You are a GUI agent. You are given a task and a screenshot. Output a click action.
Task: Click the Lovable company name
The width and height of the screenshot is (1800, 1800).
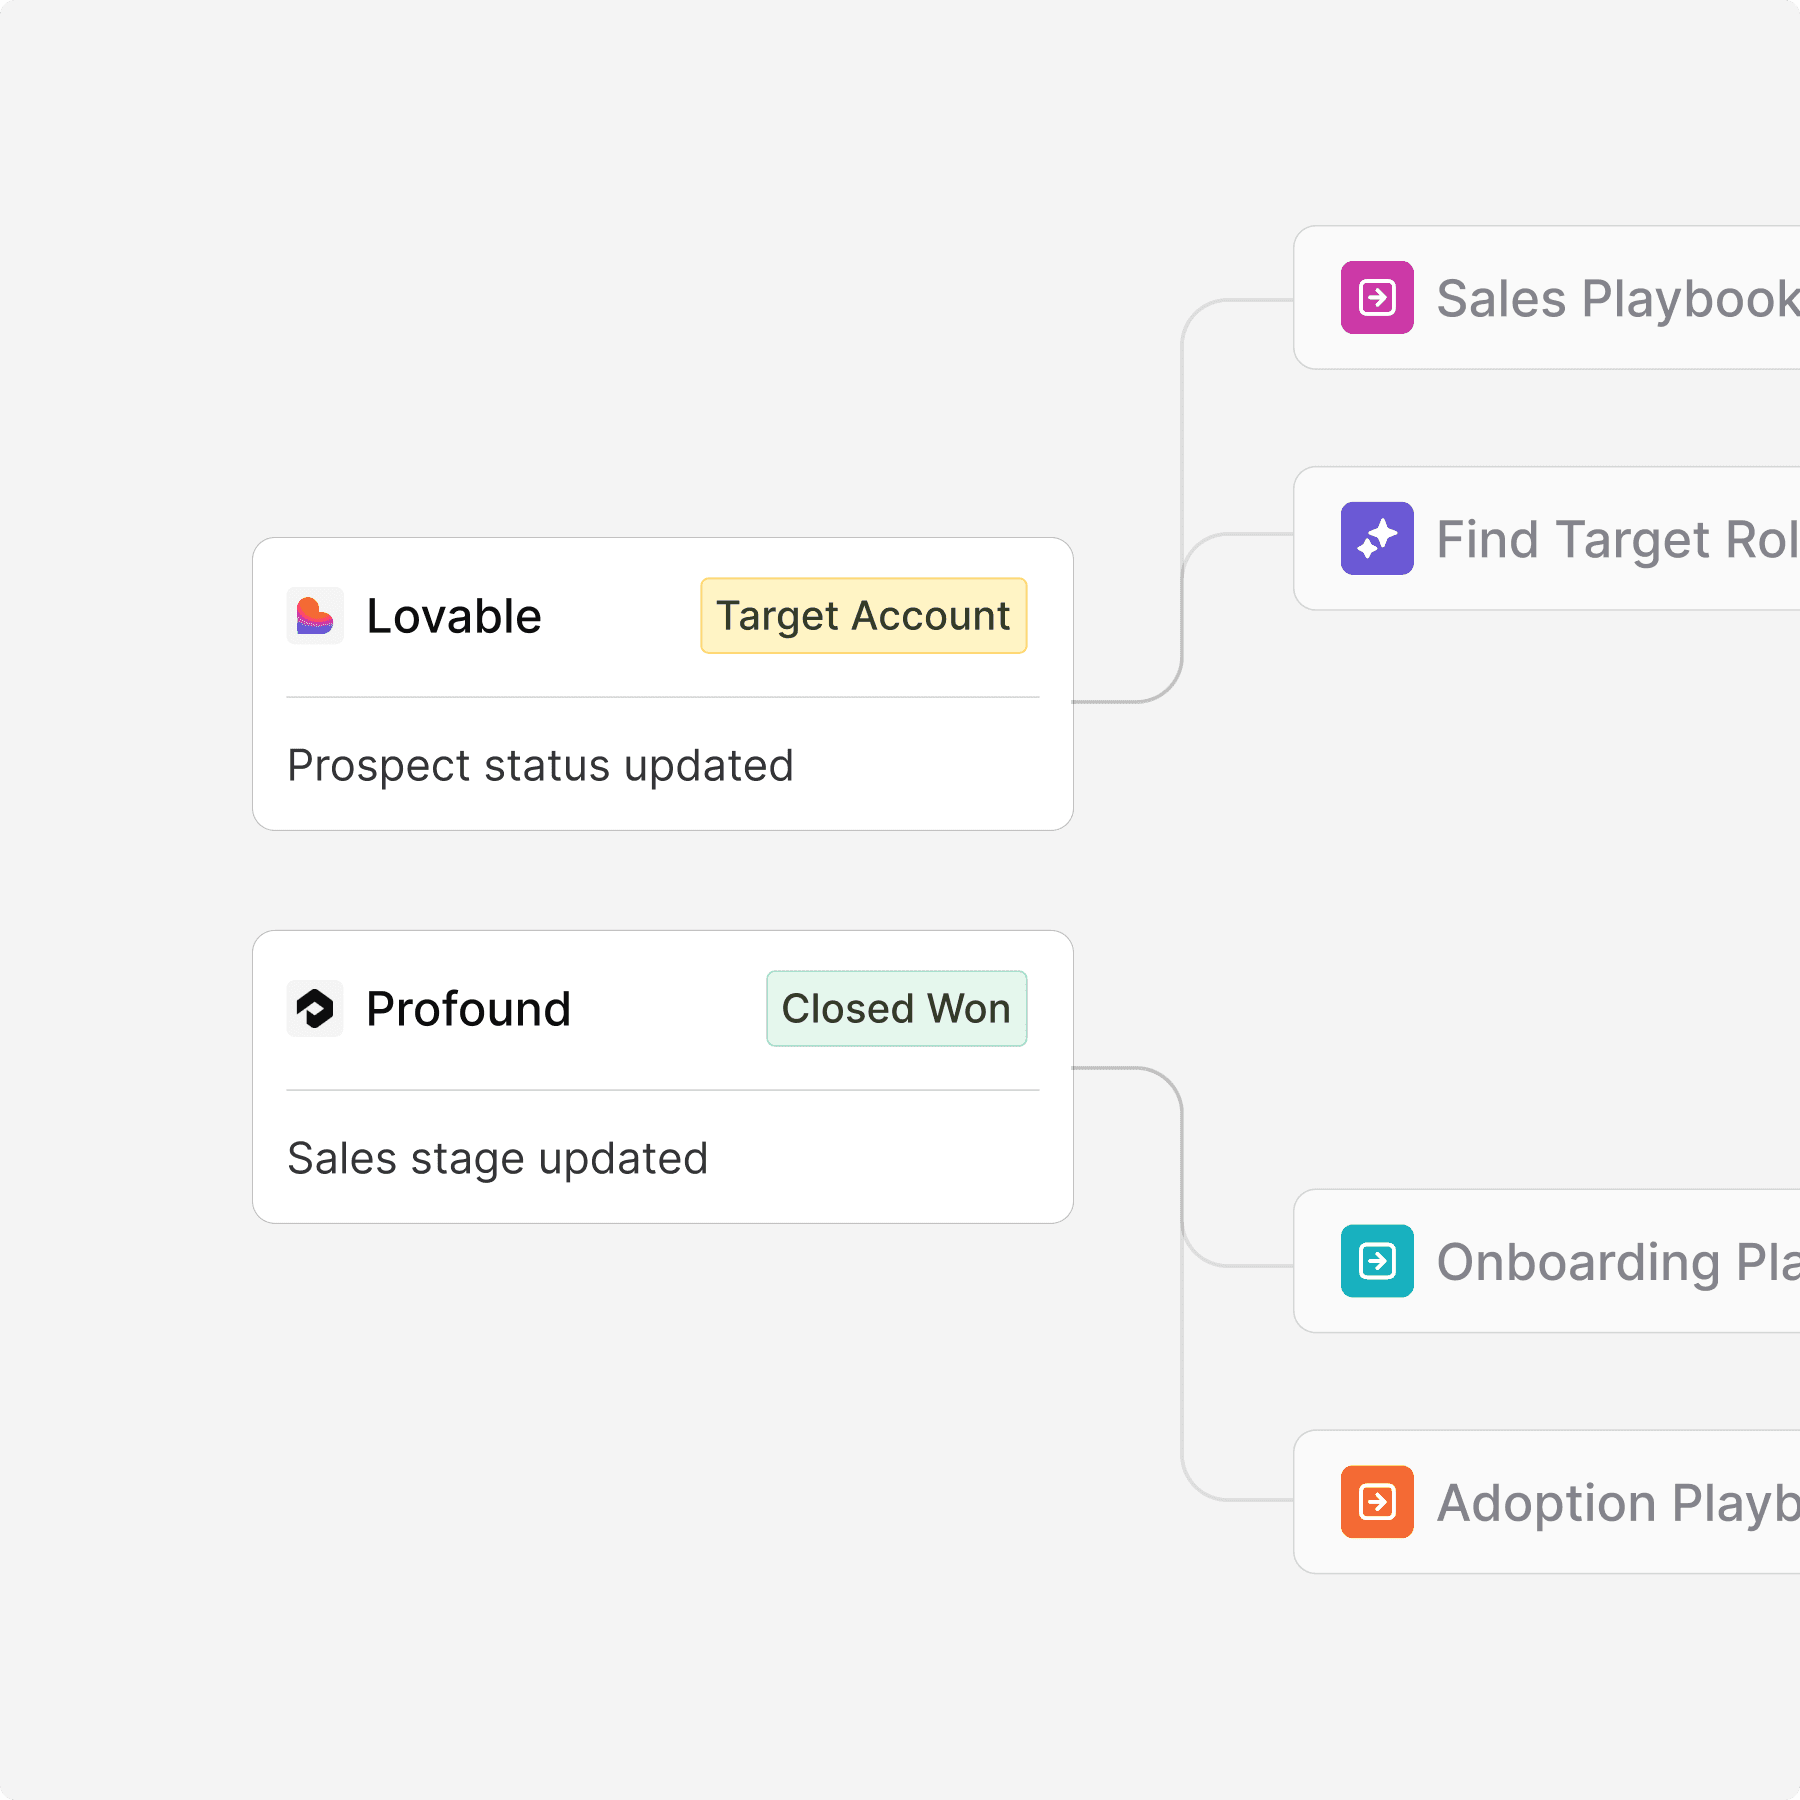coord(454,616)
